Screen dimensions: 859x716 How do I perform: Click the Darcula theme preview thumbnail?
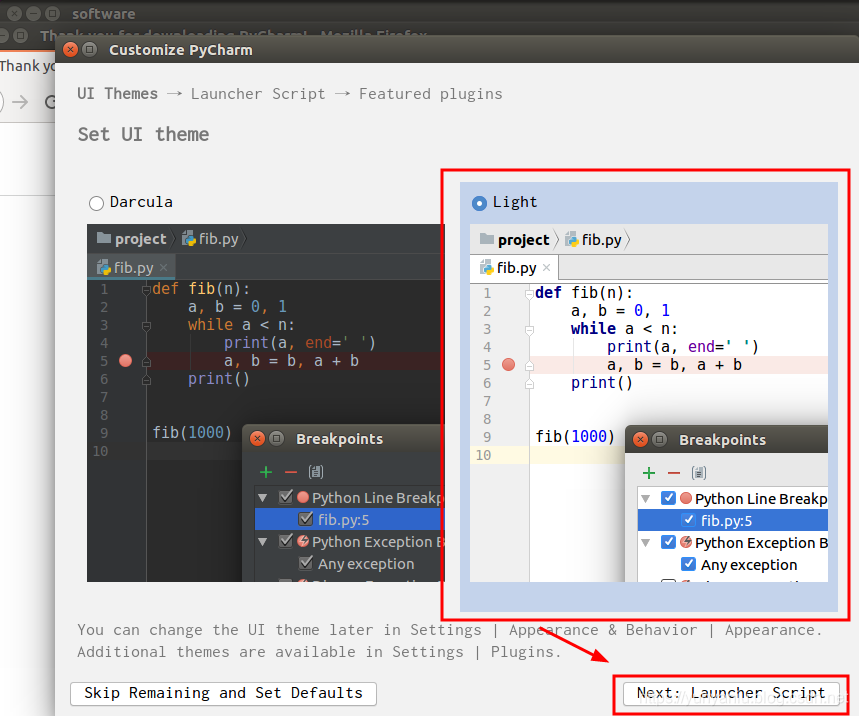[266, 403]
